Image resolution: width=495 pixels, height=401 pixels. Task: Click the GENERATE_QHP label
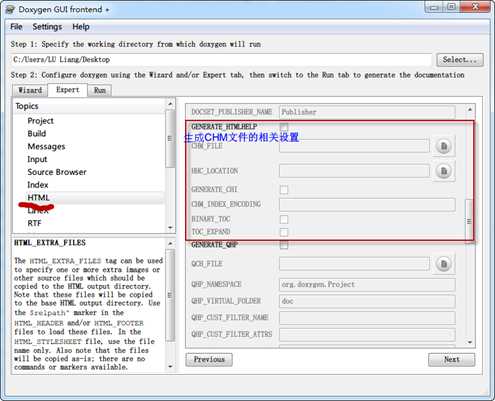pos(214,245)
